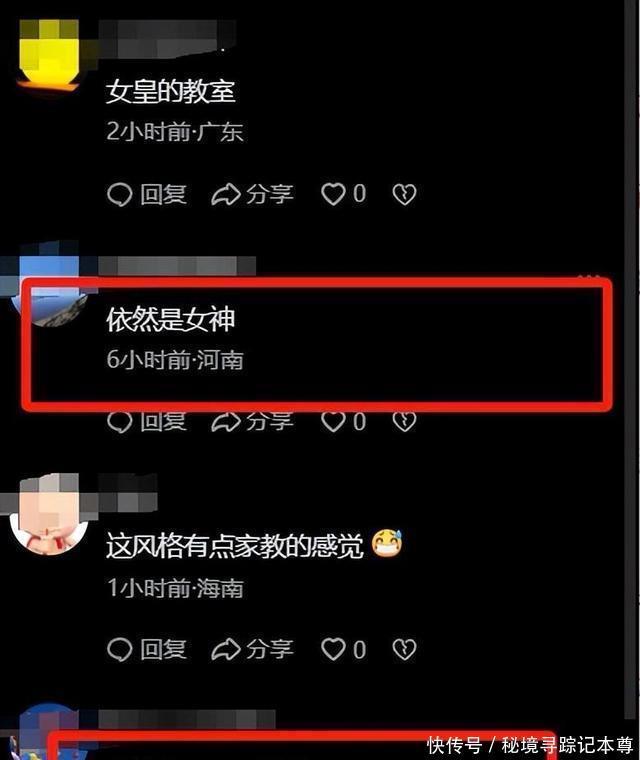Screen dimensions: 640x760
Task: Click the blurred username of the 海南 commenter
Action: 128,492
